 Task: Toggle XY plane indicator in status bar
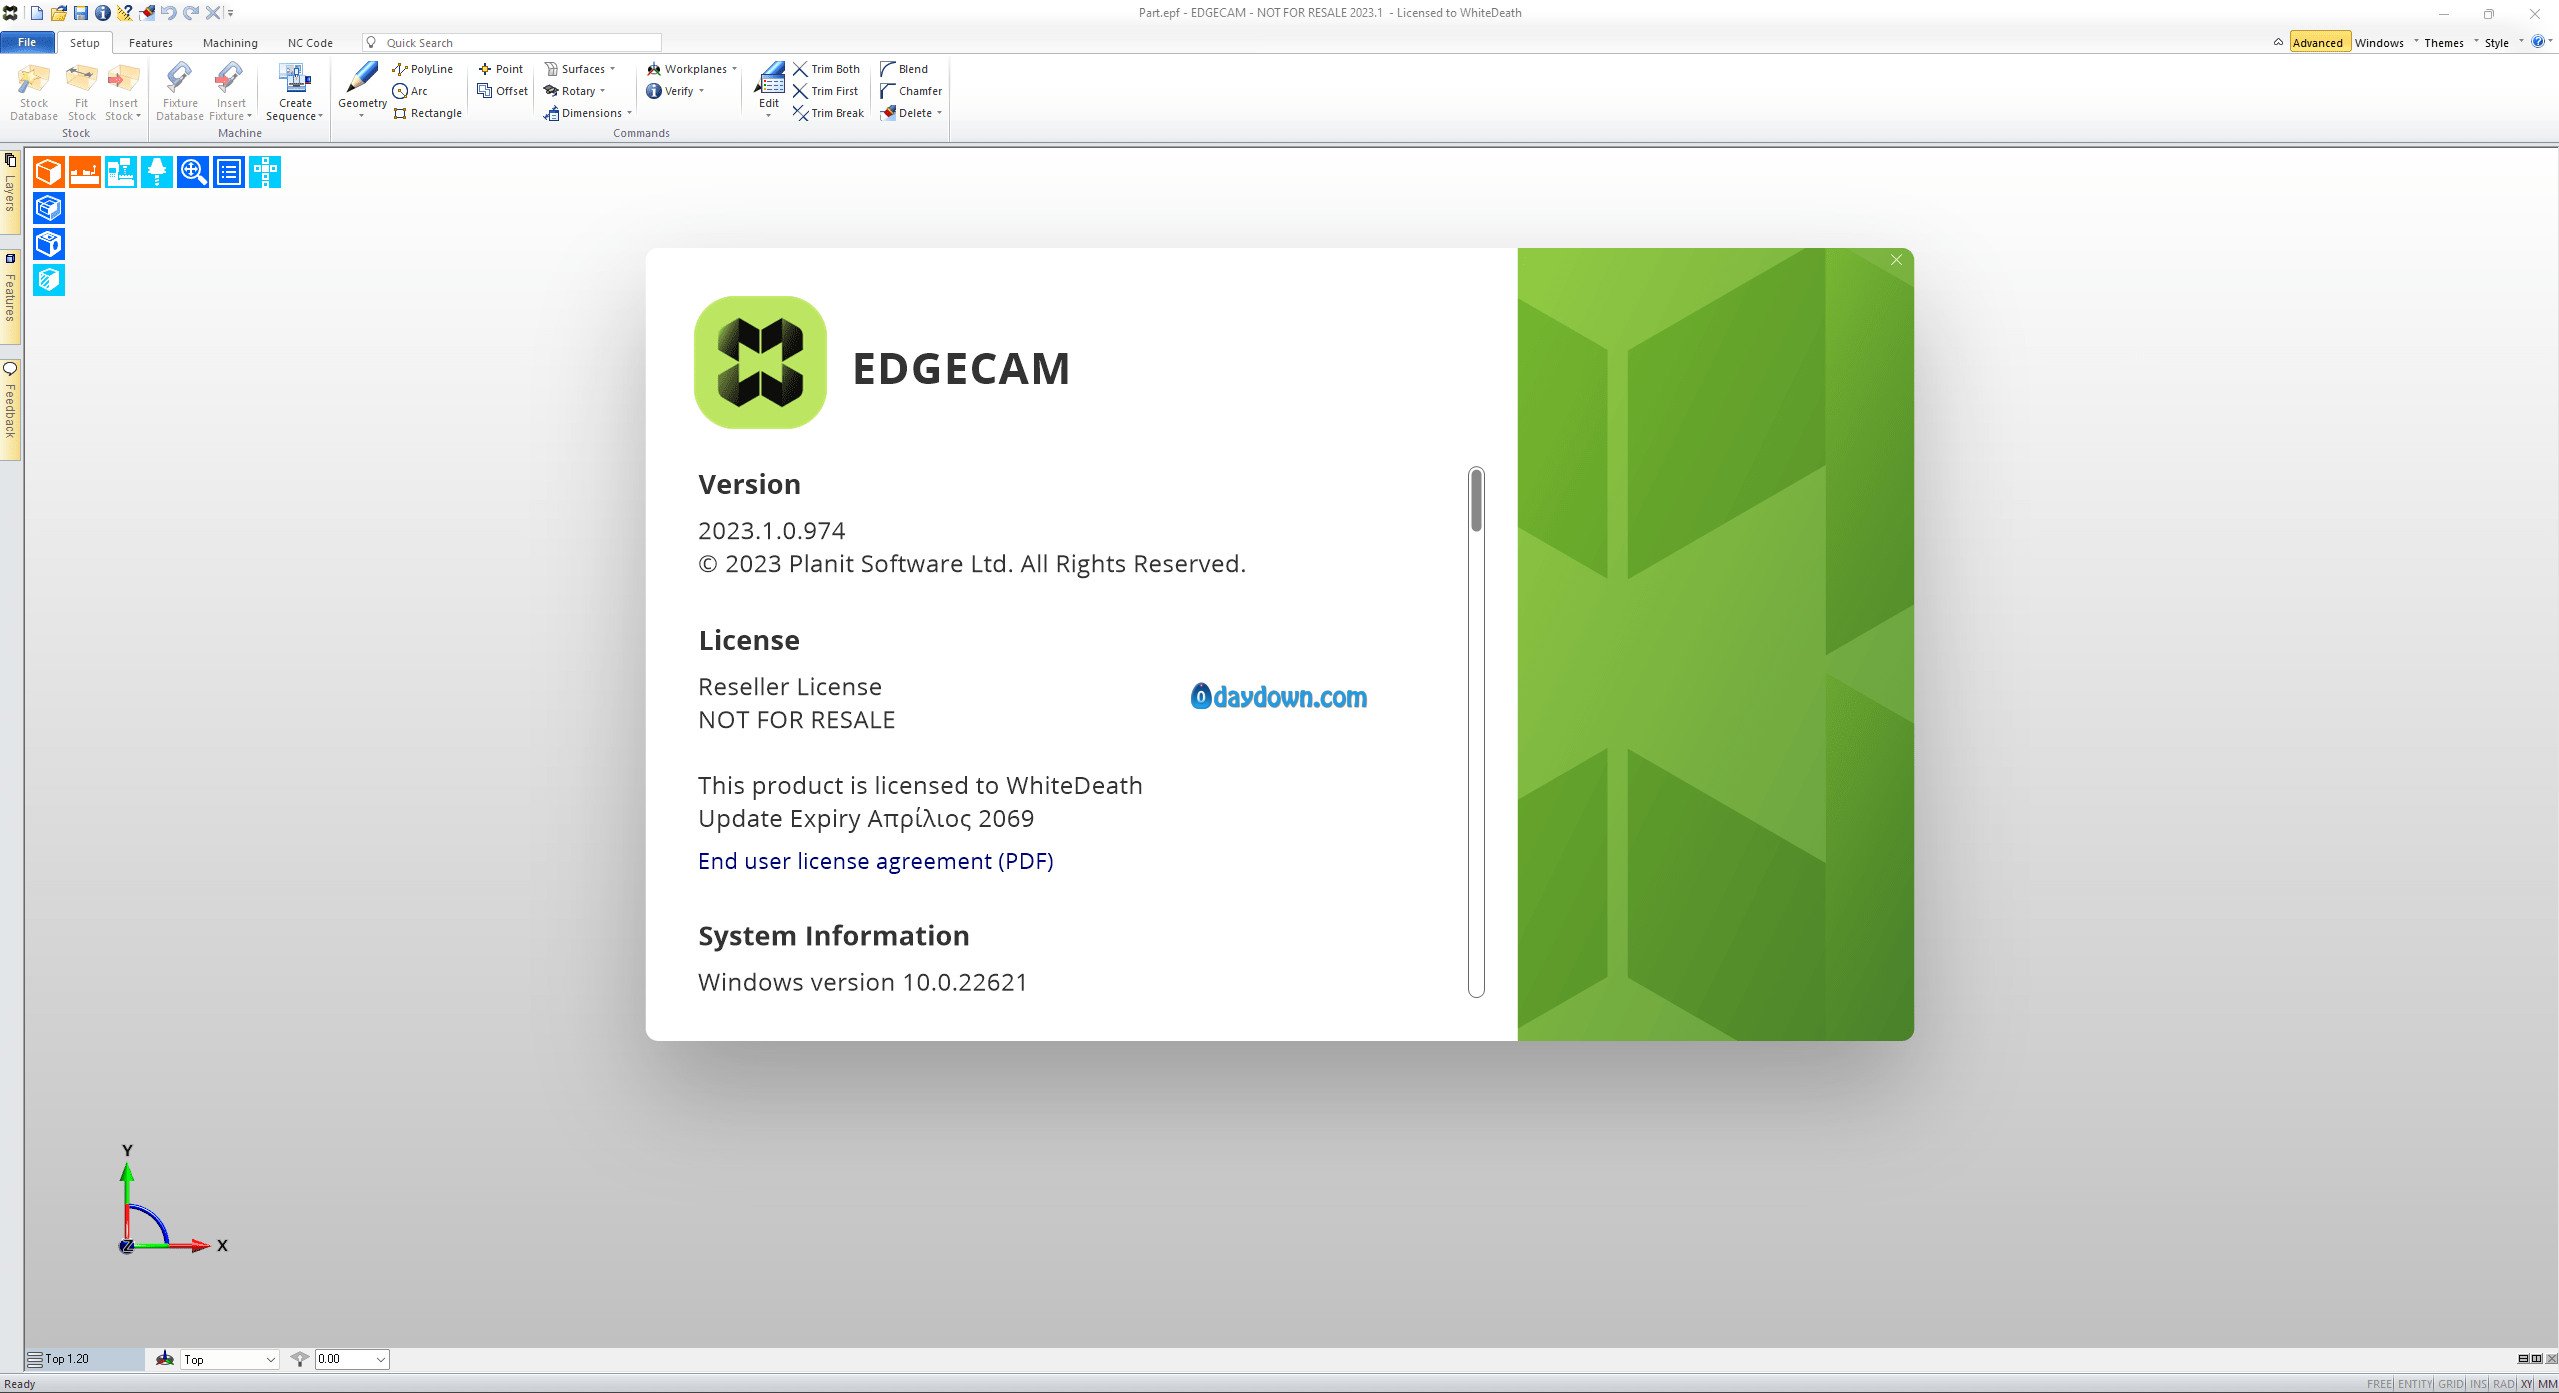tap(2526, 1384)
